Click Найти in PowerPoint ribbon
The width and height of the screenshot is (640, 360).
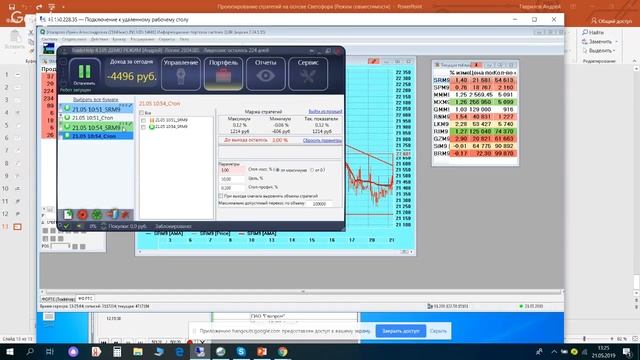(x=593, y=32)
